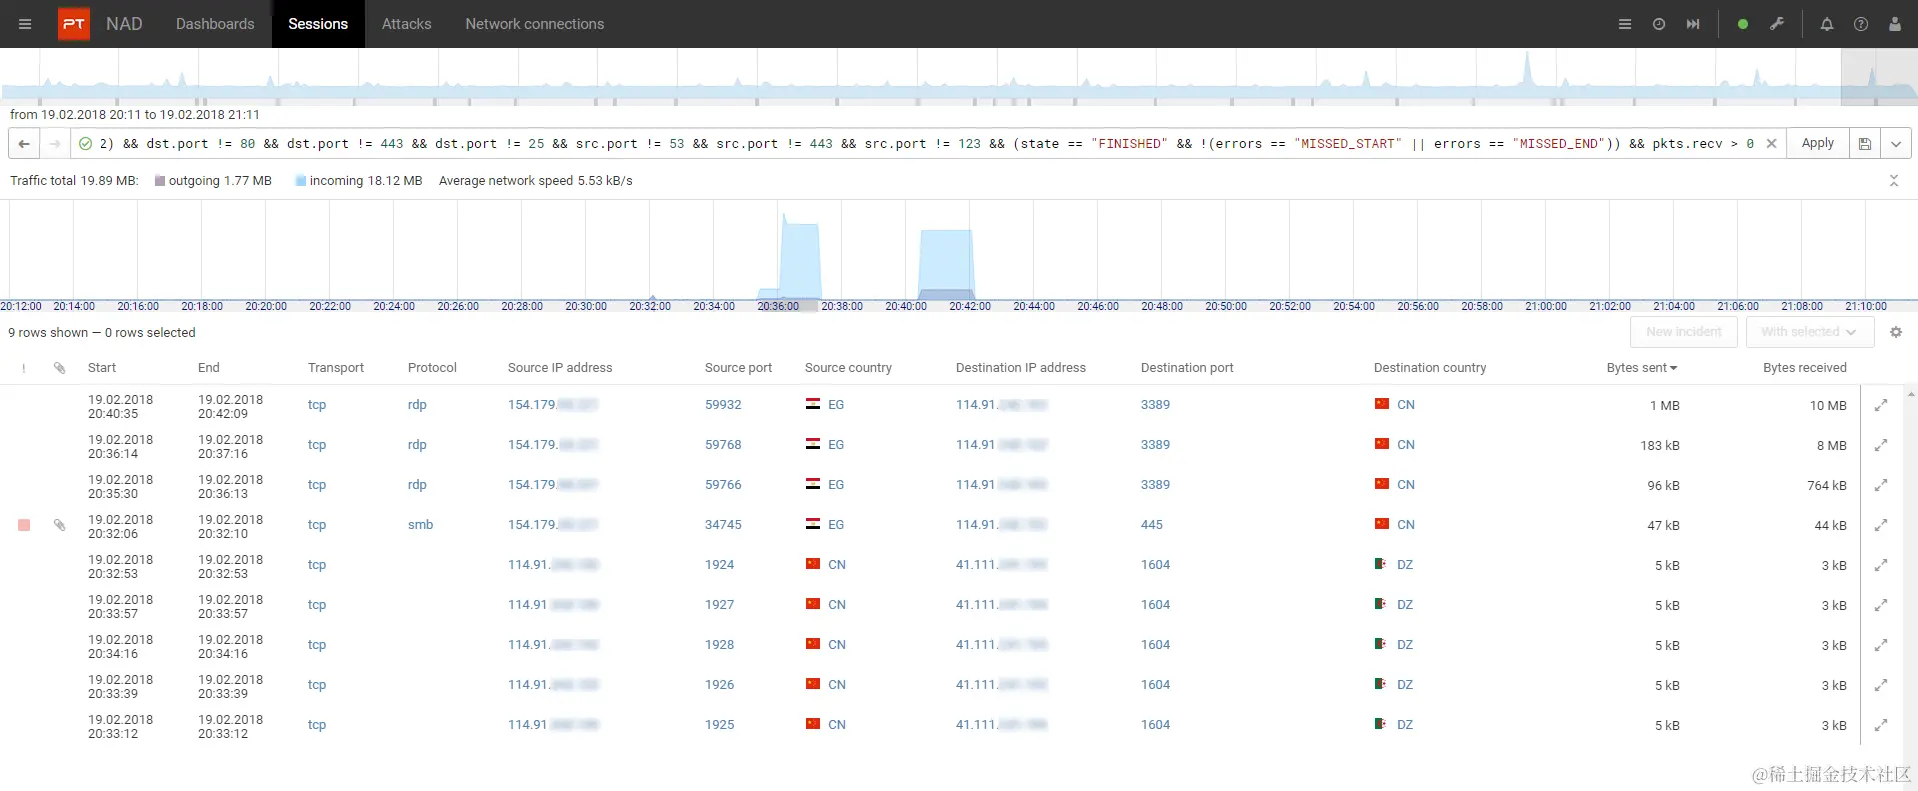Click the smb protocol link
Viewport: 1918px width, 791px height.
(x=420, y=525)
